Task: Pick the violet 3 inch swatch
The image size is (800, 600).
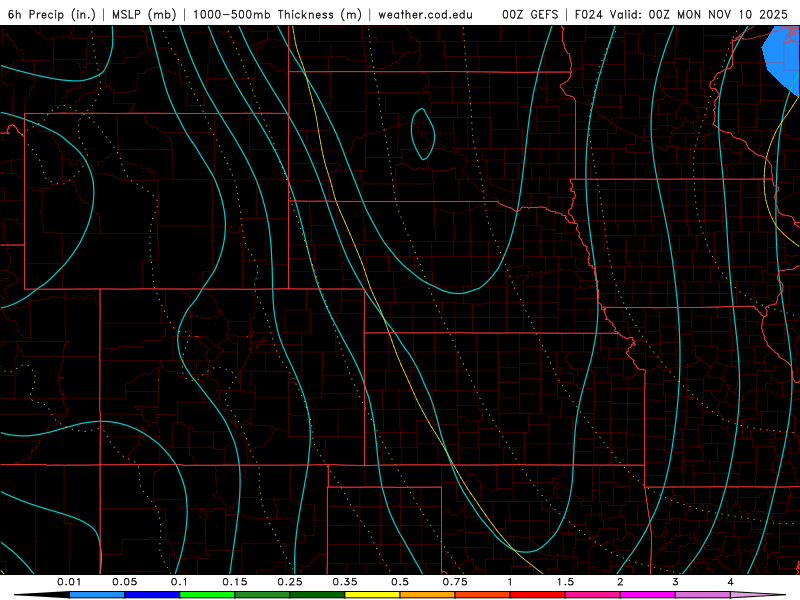Action: pos(703,595)
